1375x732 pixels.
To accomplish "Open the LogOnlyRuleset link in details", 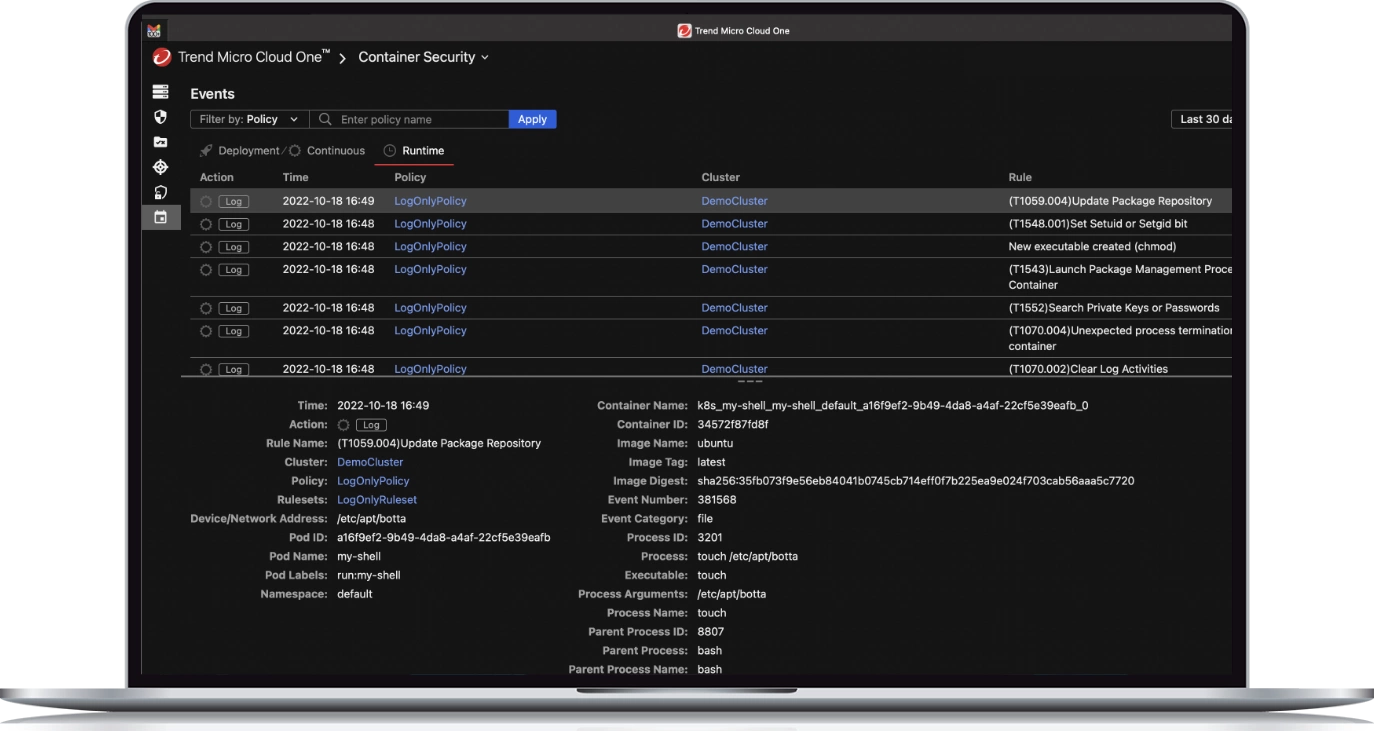I will point(377,500).
